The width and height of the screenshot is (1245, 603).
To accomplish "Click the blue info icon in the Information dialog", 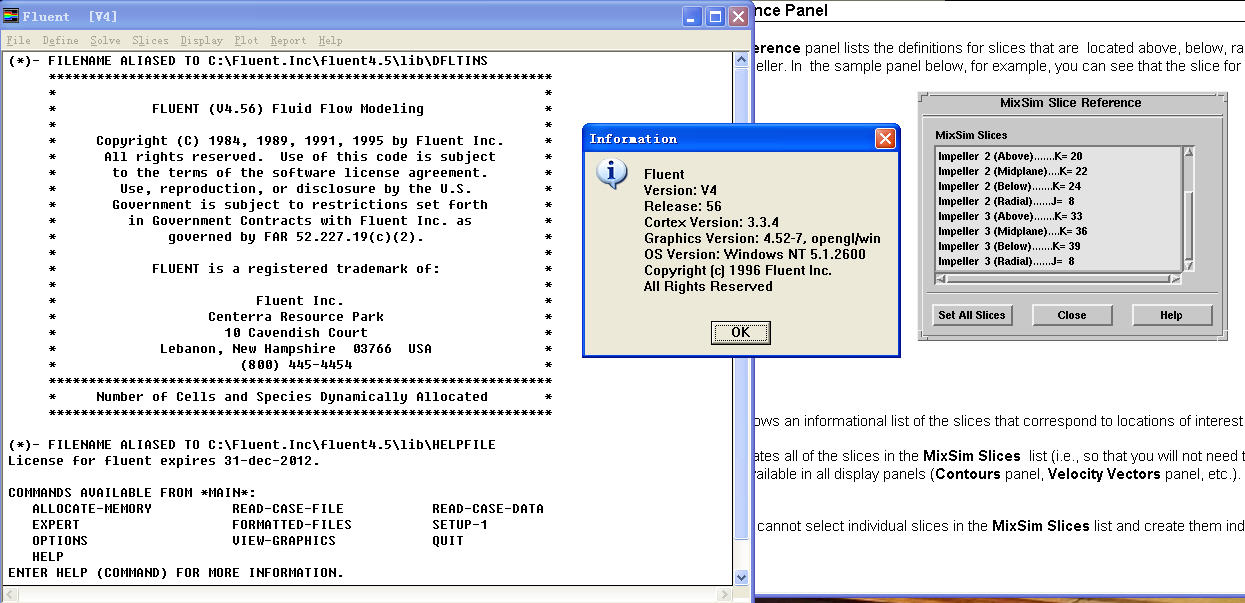I will (x=611, y=173).
